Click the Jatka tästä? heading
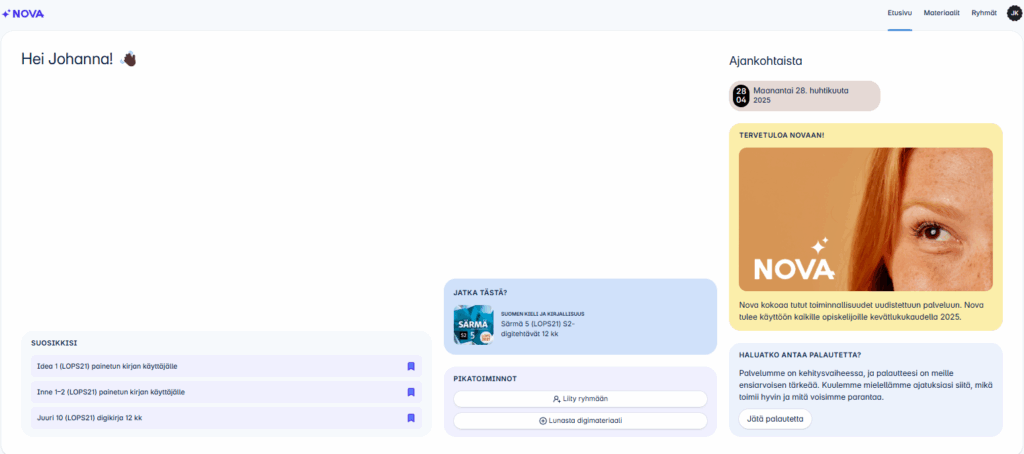 click(480, 293)
